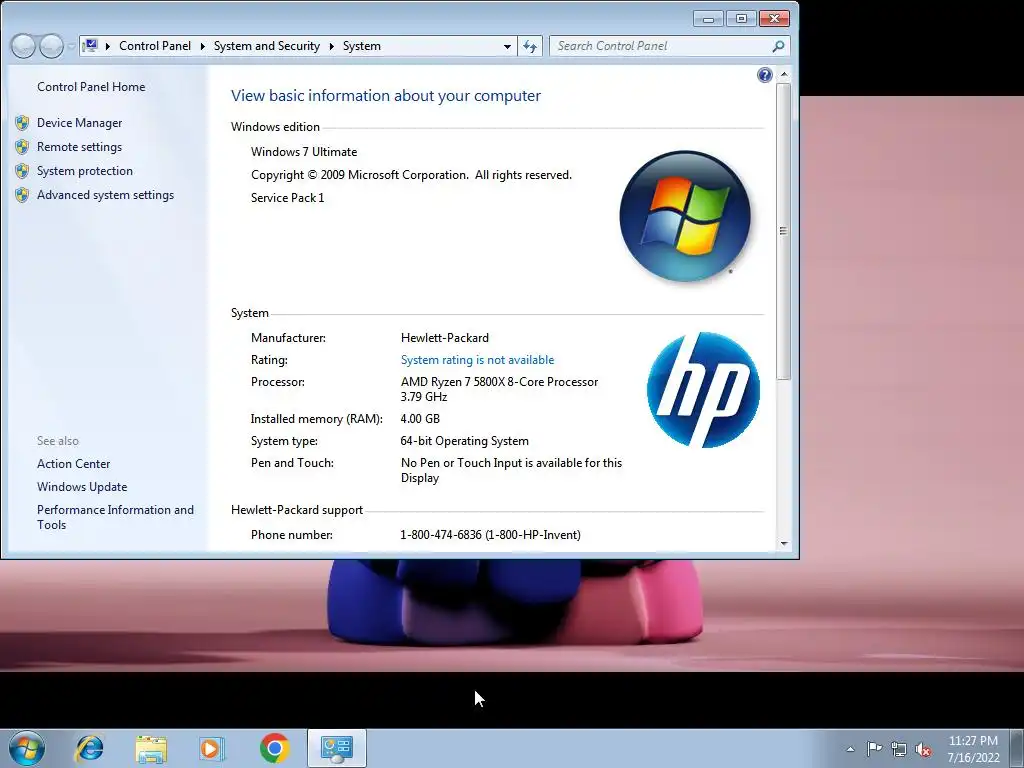Click shield icon beside Advanced system settings
Viewport: 1024px width, 768px height.
[22, 195]
